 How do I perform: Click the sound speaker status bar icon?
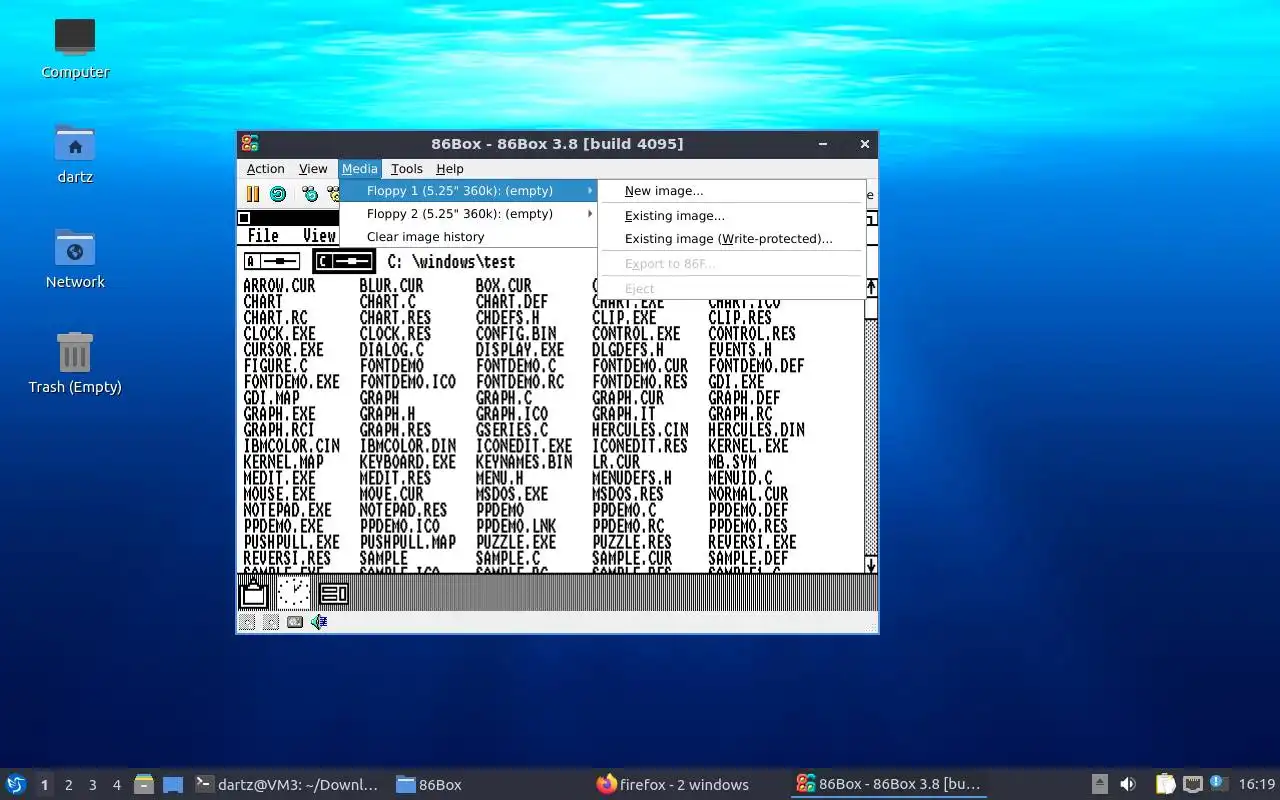[319, 622]
